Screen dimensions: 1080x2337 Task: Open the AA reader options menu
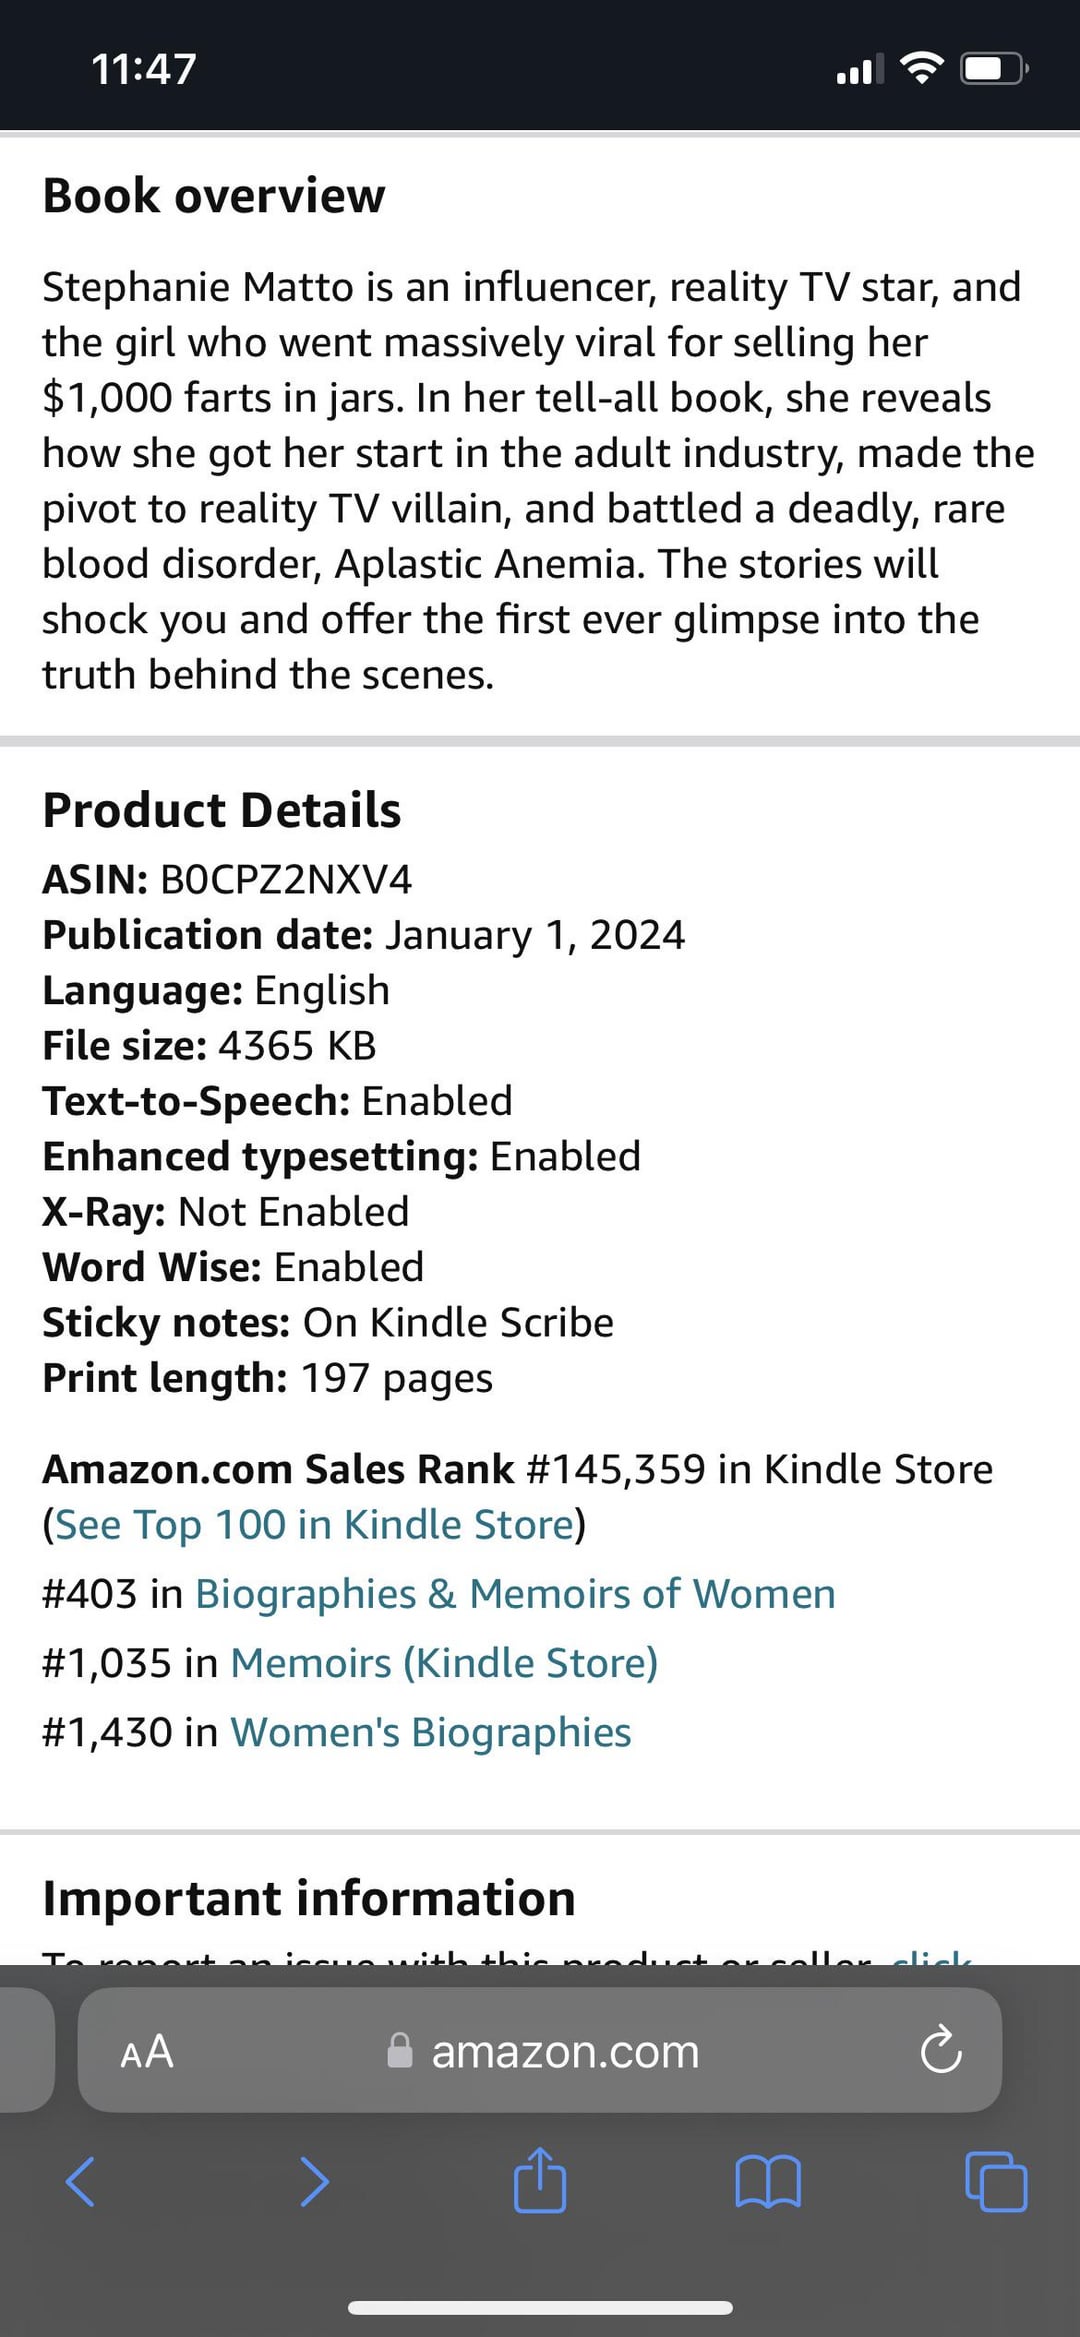(x=147, y=2052)
